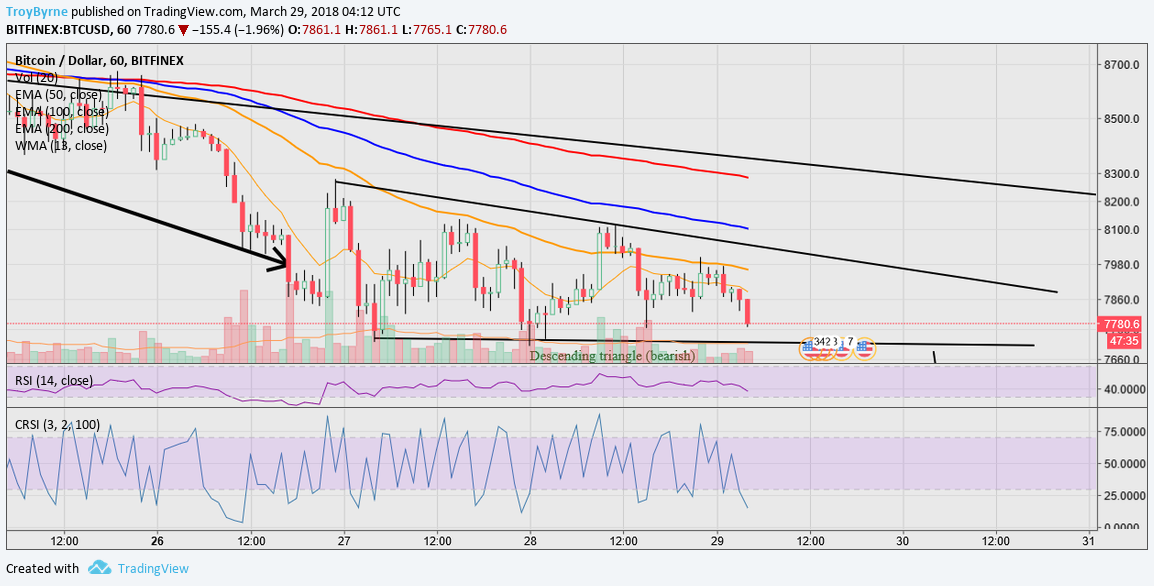The height and width of the screenshot is (586, 1154).
Task: Click the 31 date label on time axis
Action: click(1089, 541)
